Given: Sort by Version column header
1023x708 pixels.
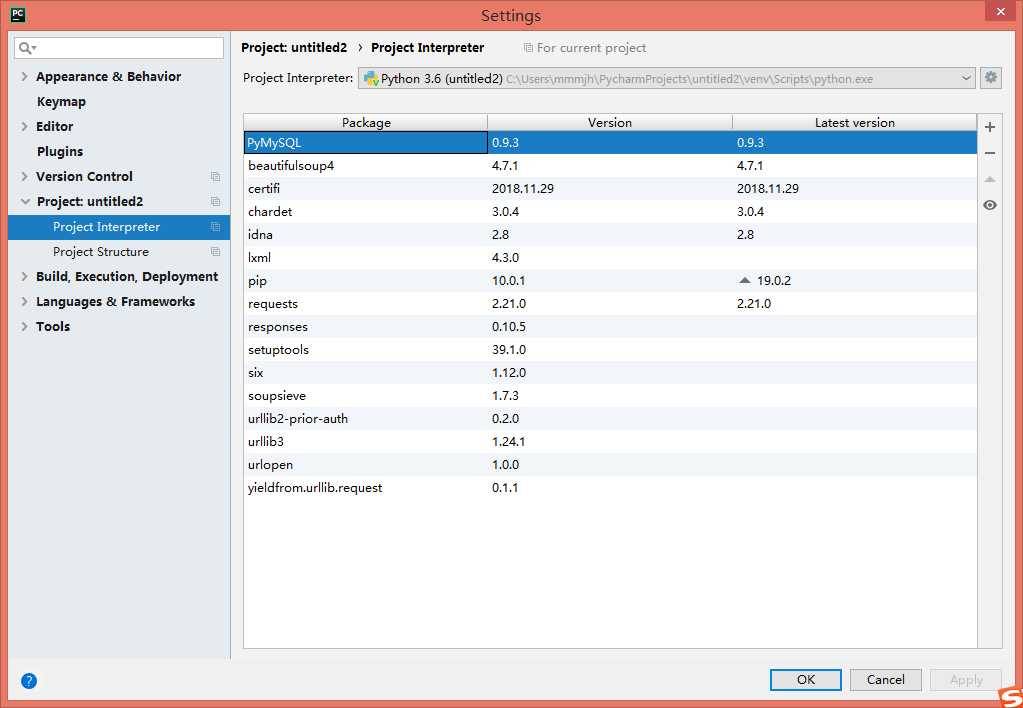Looking at the screenshot, I should 610,123.
